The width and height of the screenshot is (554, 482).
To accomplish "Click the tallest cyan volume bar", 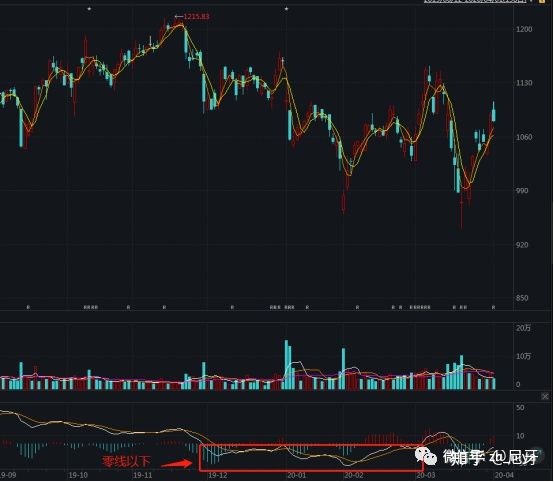I will tap(287, 365).
